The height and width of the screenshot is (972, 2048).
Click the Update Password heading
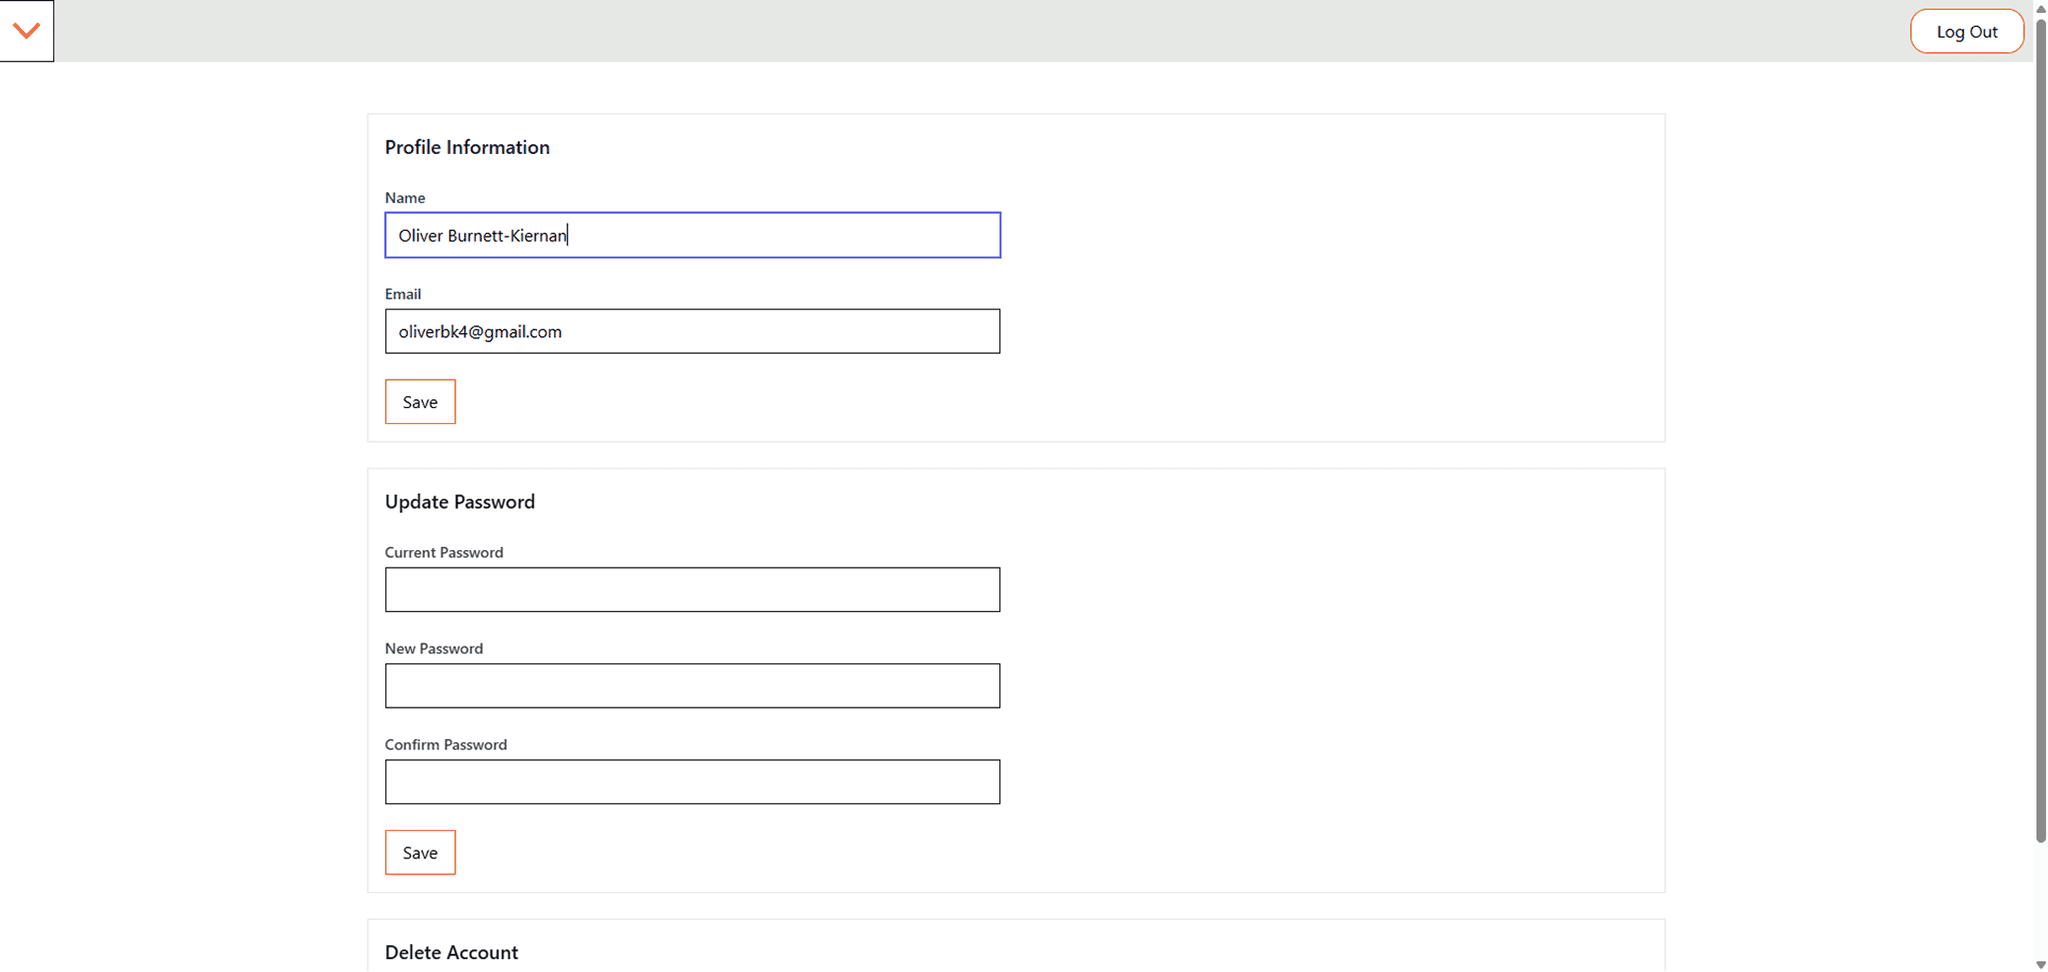460,502
